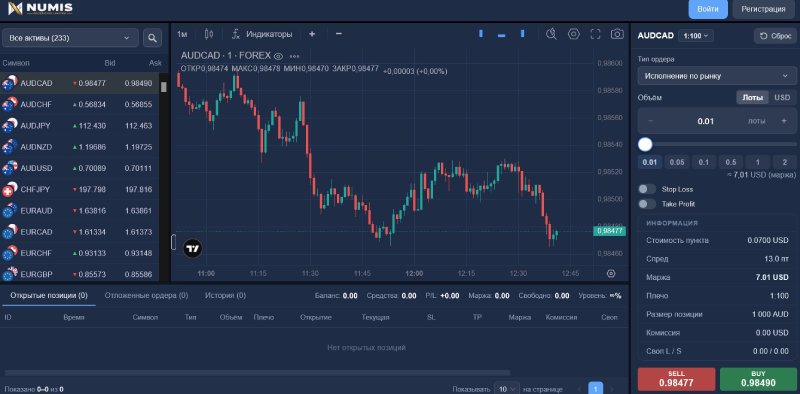Select EURCHF in asset list
The height and width of the screenshot is (394, 800).
pos(80,253)
